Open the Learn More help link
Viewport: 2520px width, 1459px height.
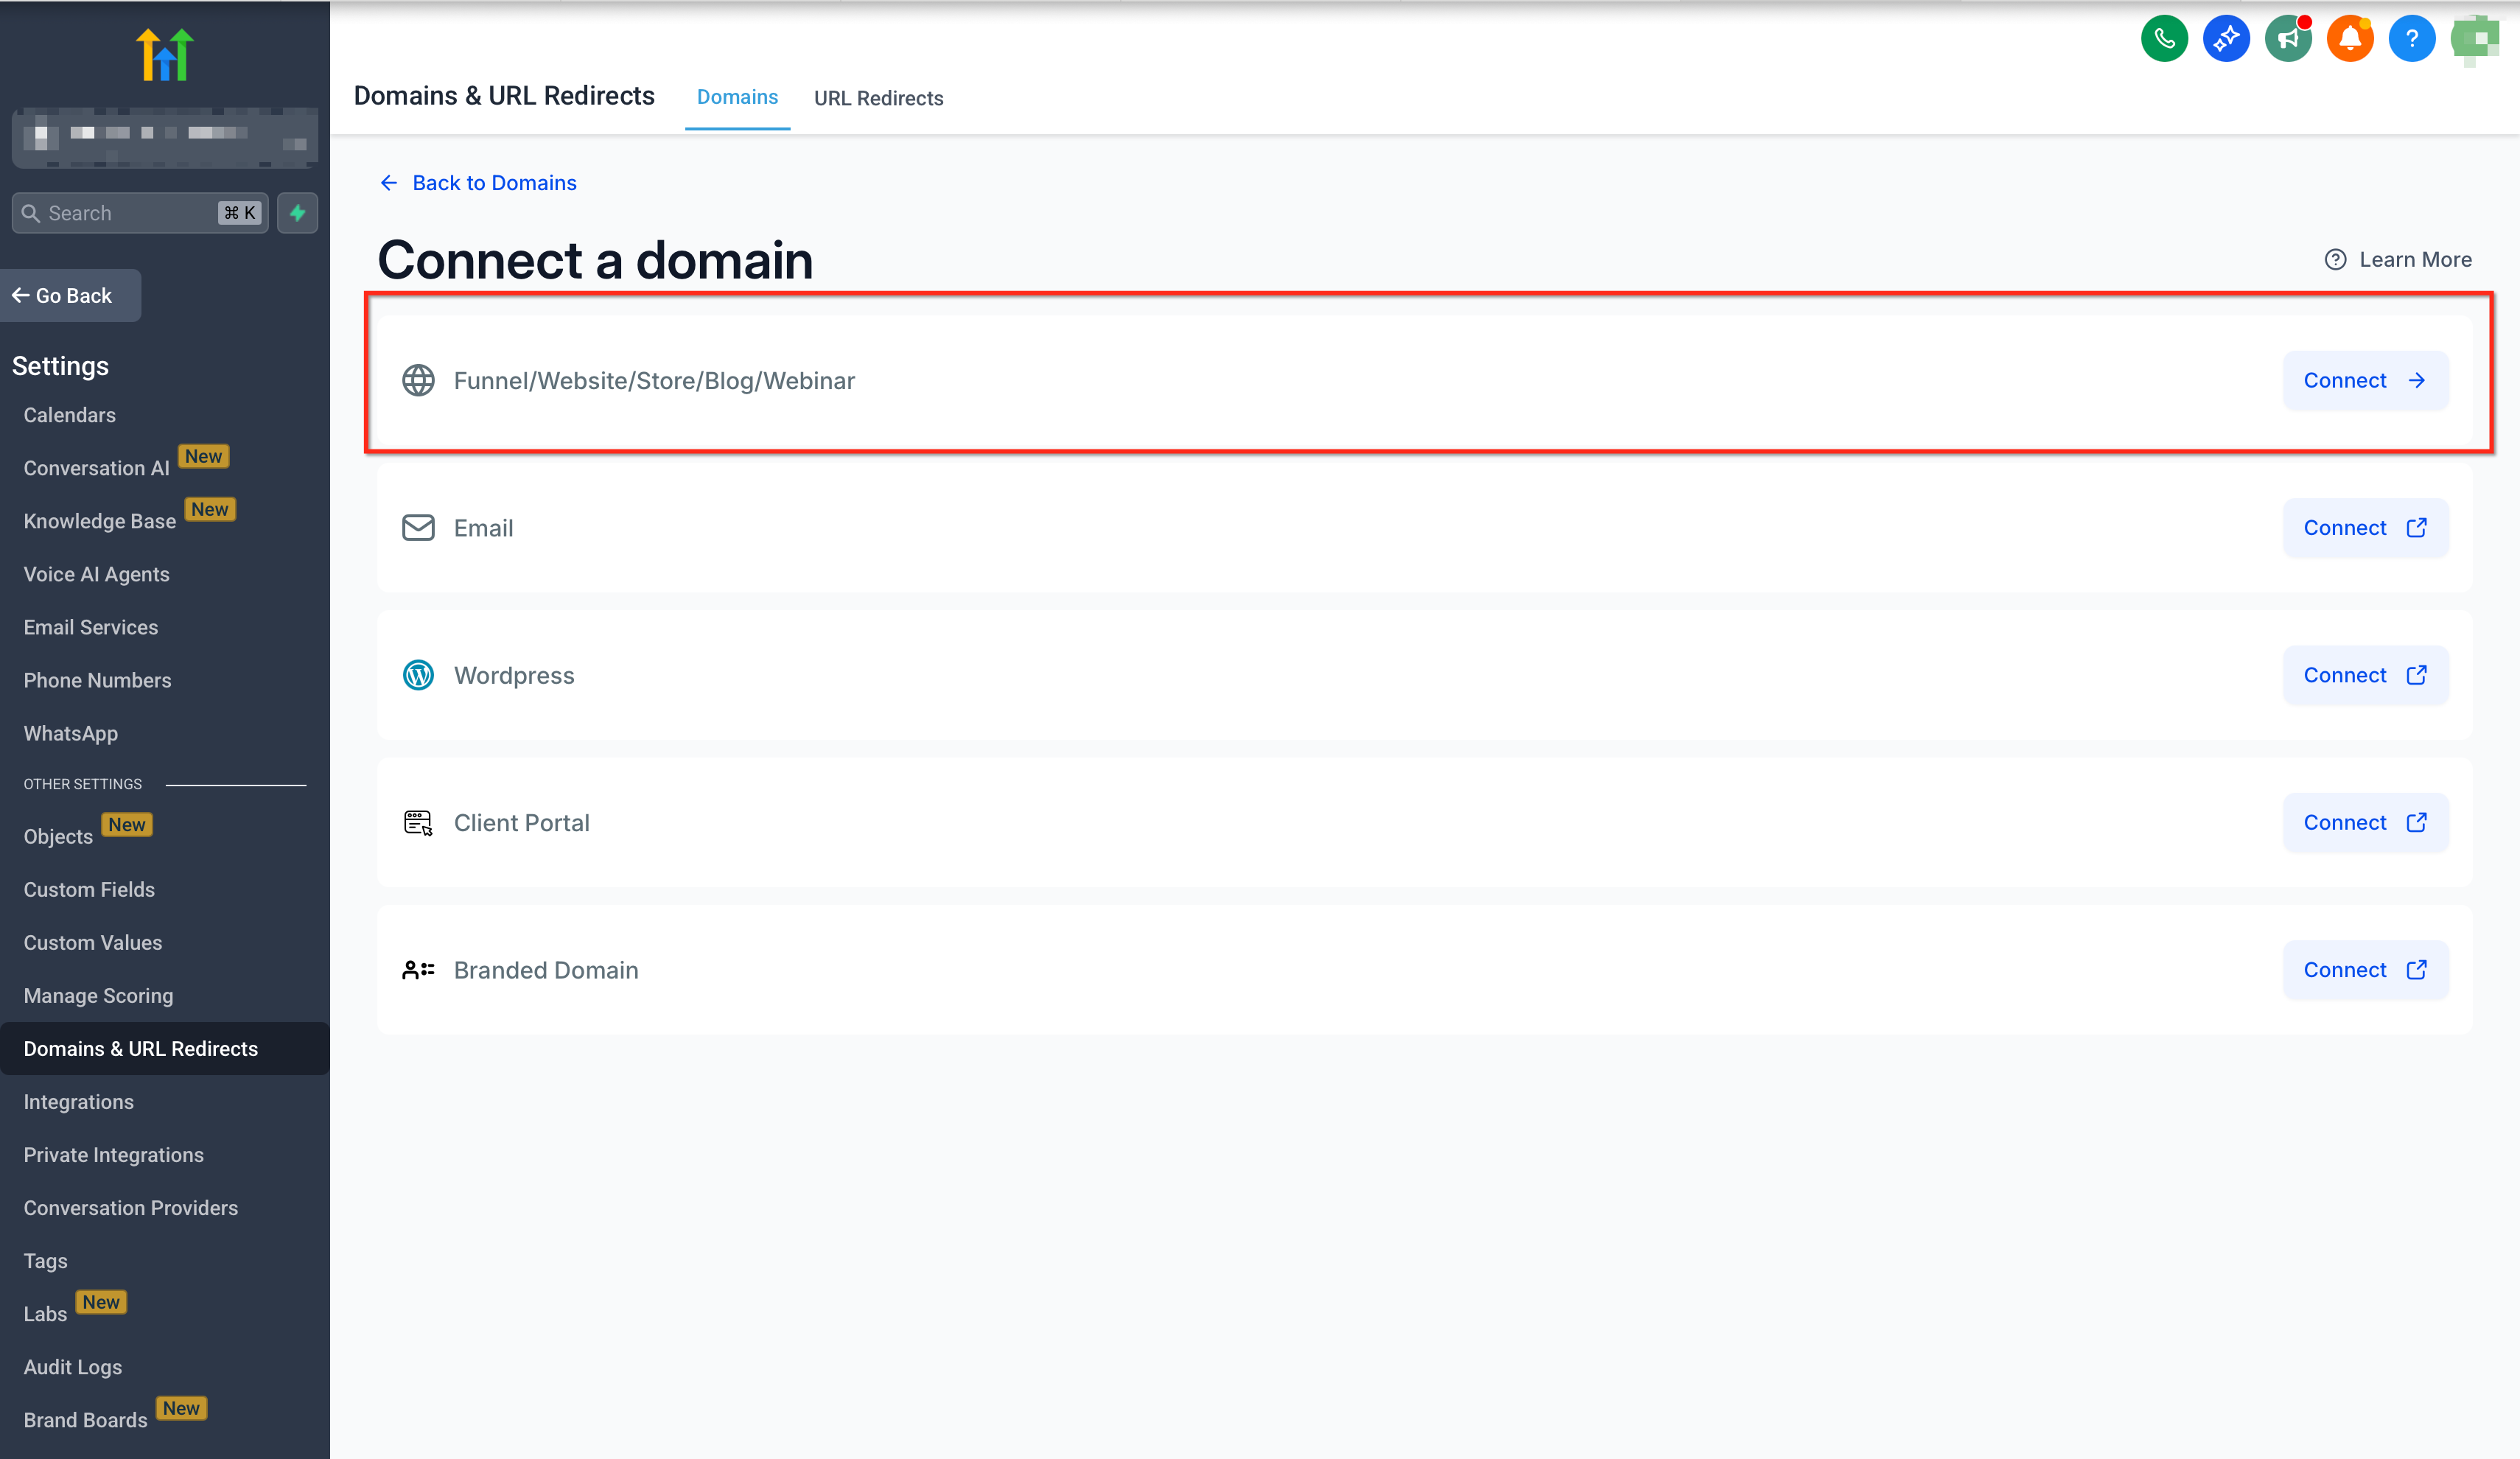pos(2397,260)
